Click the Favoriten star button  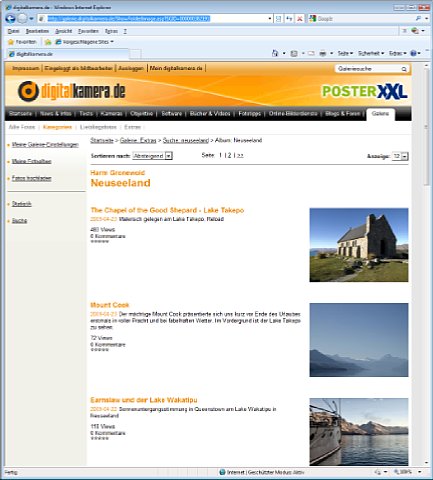pos(22,42)
